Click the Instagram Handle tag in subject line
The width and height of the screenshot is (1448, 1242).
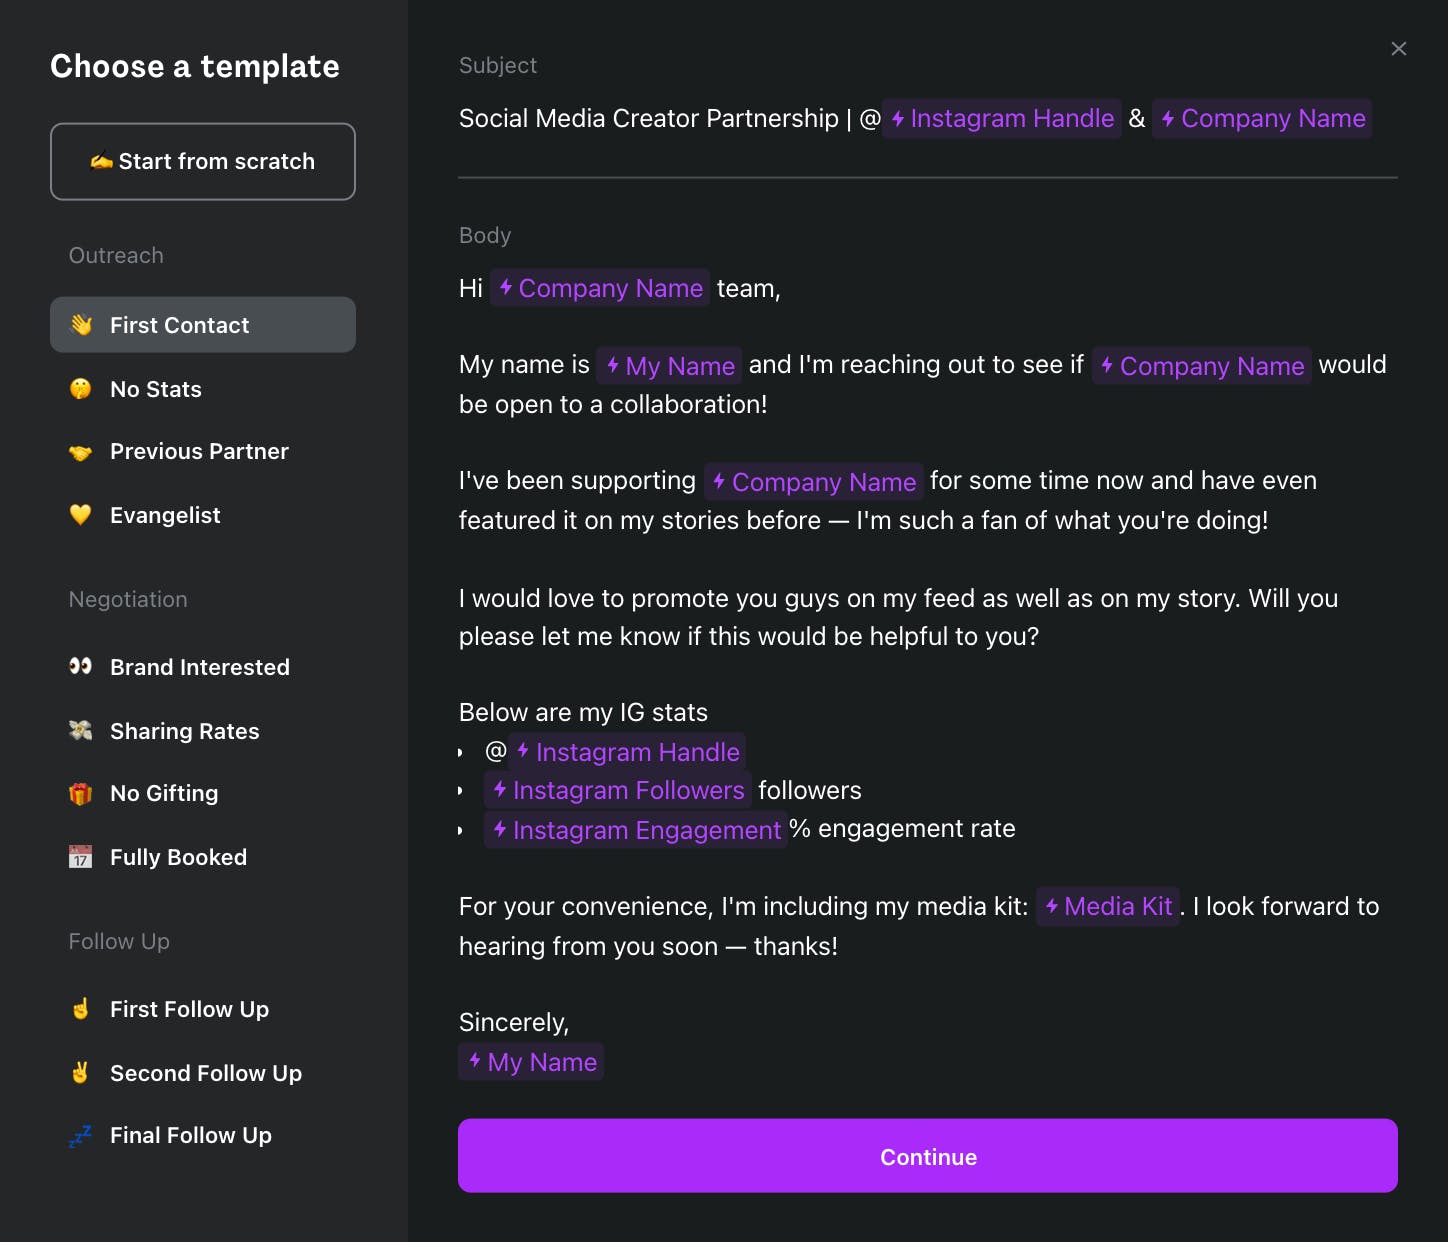(x=1002, y=119)
